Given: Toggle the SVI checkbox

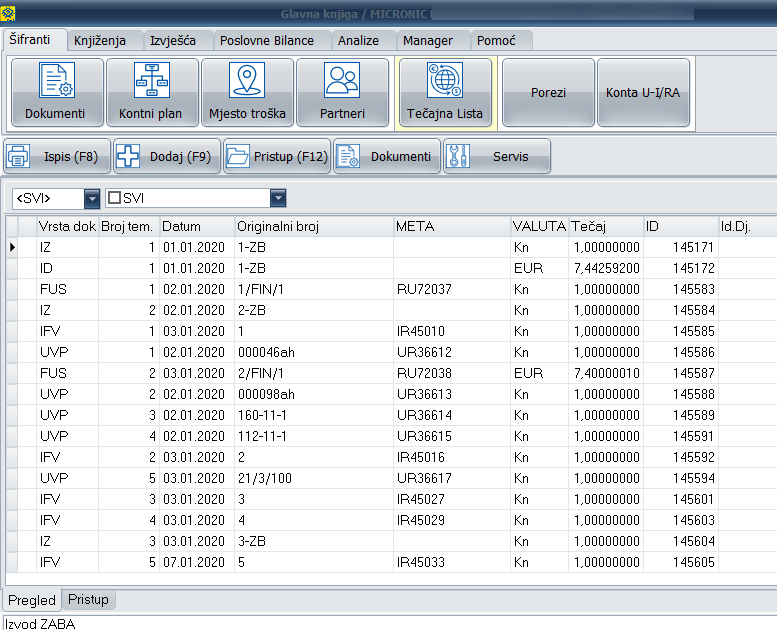Looking at the screenshot, I should click(x=114, y=198).
